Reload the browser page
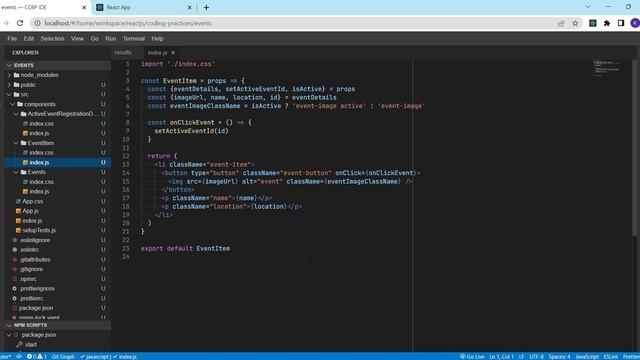This screenshot has height=360, width=640. click(20, 23)
